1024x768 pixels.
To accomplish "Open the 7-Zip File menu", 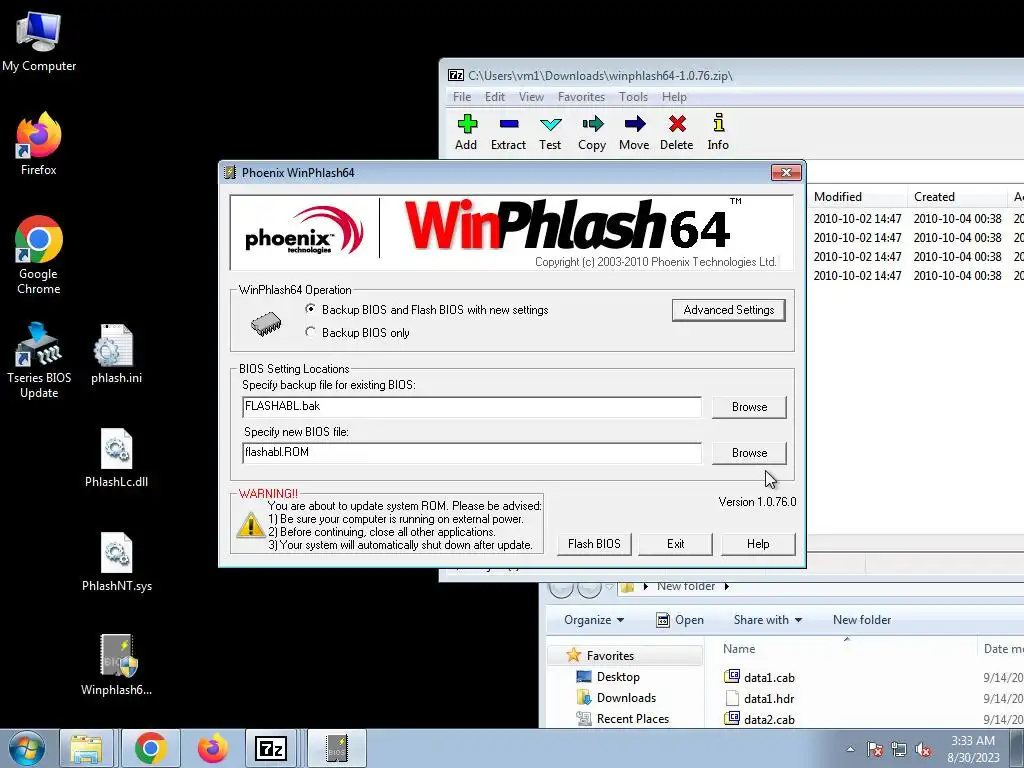I will click(x=462, y=97).
